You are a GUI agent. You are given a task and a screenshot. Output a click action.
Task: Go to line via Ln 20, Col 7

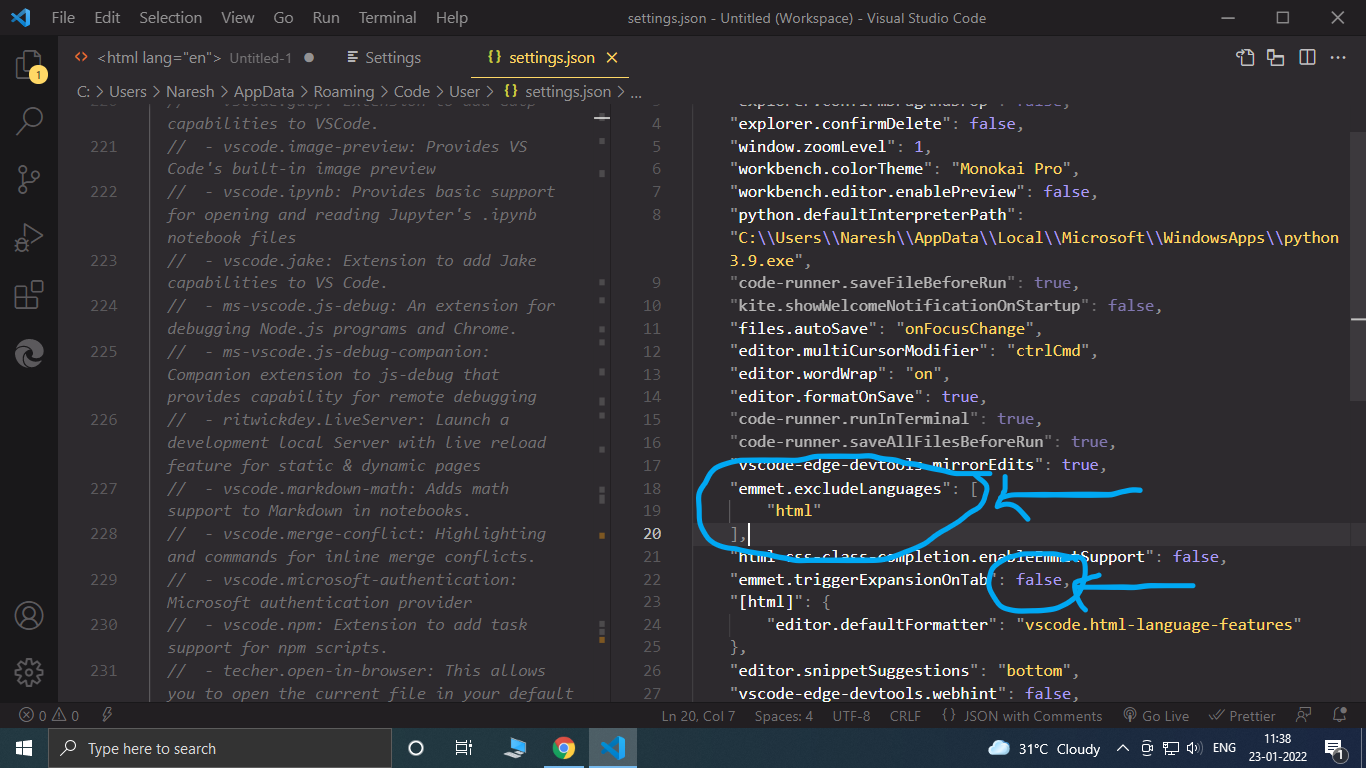698,716
